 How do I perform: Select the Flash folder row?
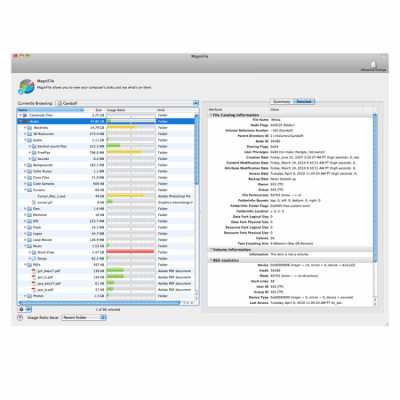106,227
